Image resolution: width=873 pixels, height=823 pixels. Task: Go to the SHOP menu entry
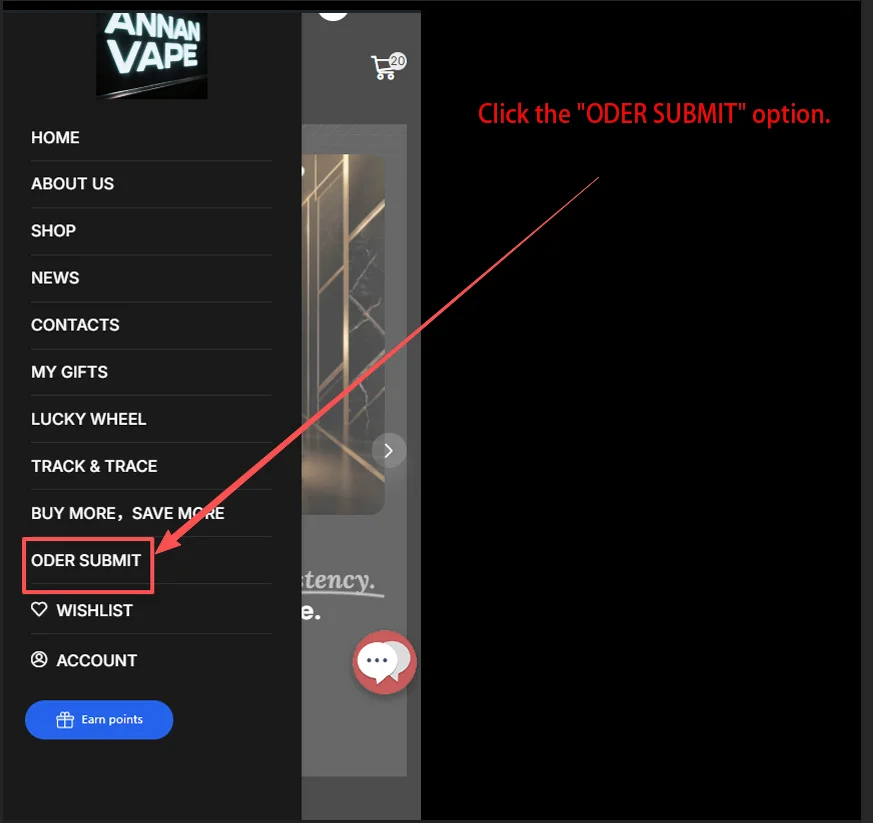[x=53, y=231]
